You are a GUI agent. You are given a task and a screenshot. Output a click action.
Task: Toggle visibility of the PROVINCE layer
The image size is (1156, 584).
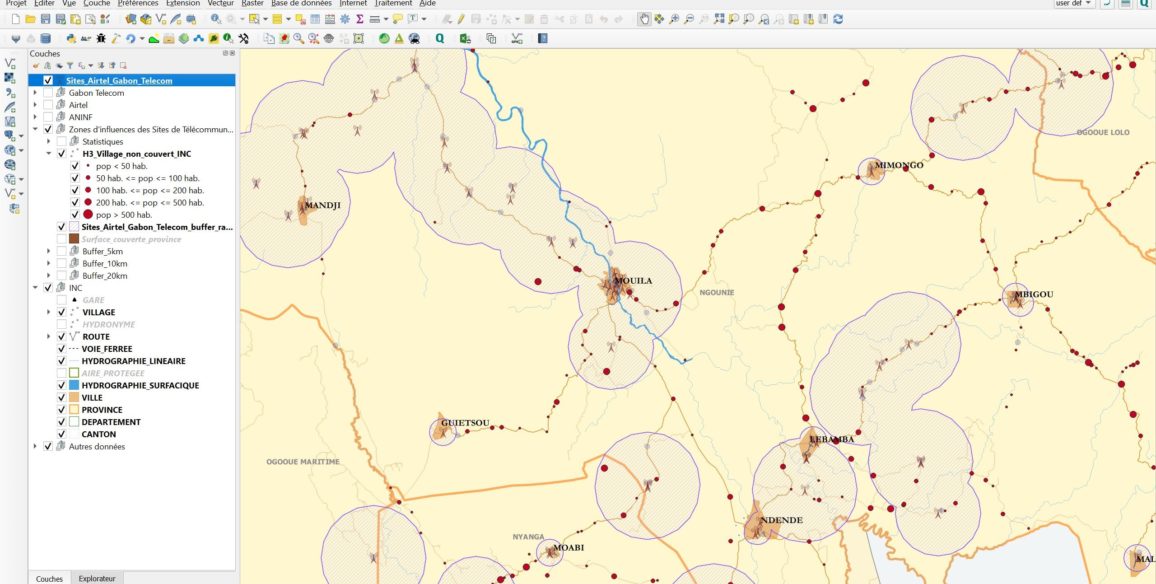pyautogui.click(x=61, y=410)
